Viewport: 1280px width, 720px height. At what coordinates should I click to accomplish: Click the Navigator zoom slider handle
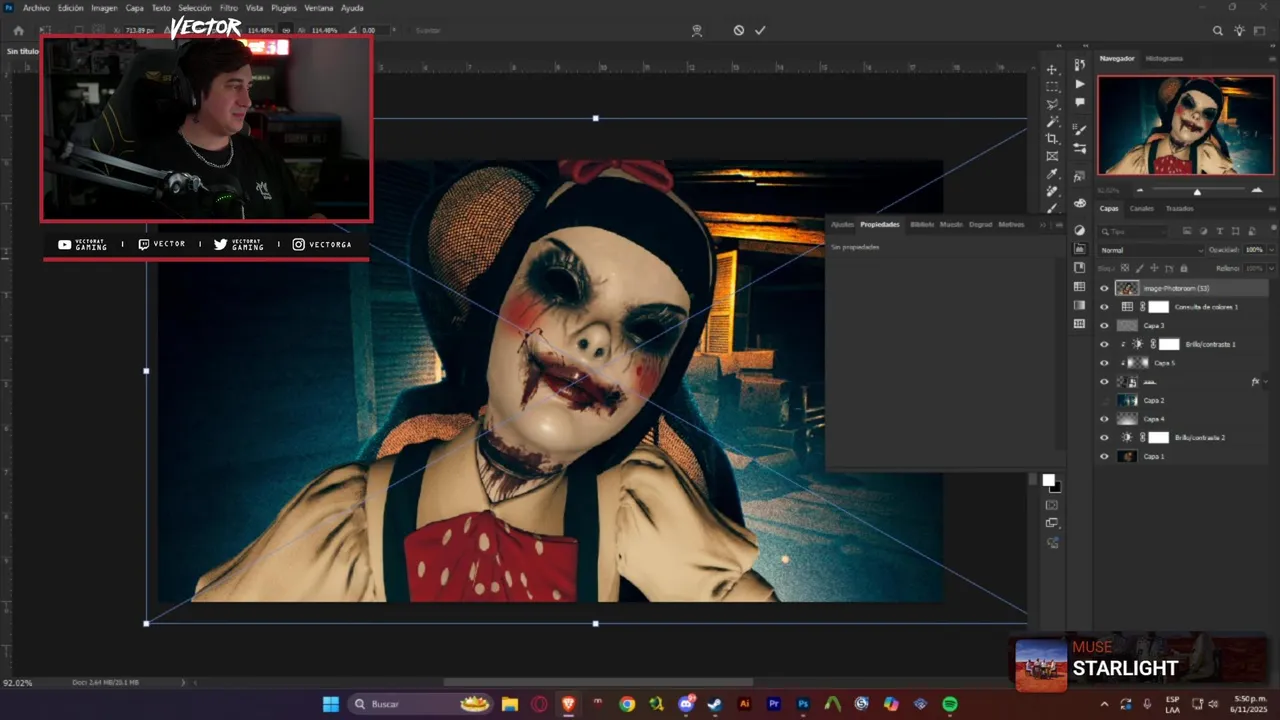[1197, 191]
